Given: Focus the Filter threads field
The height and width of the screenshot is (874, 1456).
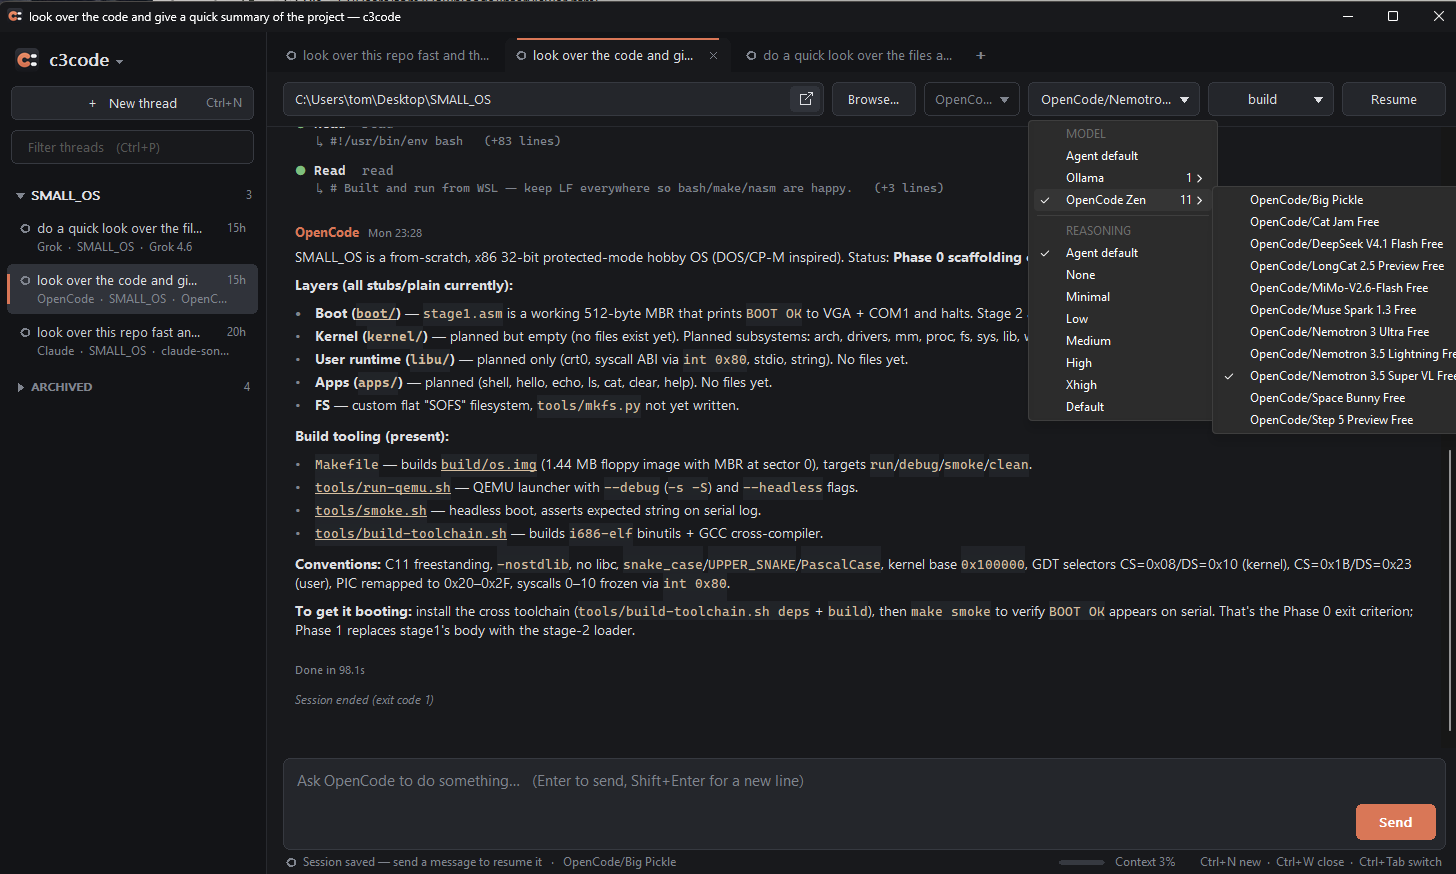Looking at the screenshot, I should 132,147.
